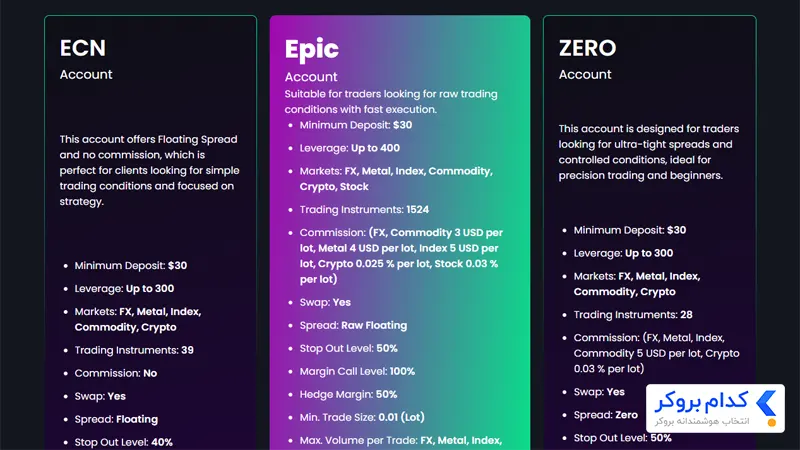Click the blue arrow logo icon
The height and width of the screenshot is (450, 800).
[x=766, y=403]
